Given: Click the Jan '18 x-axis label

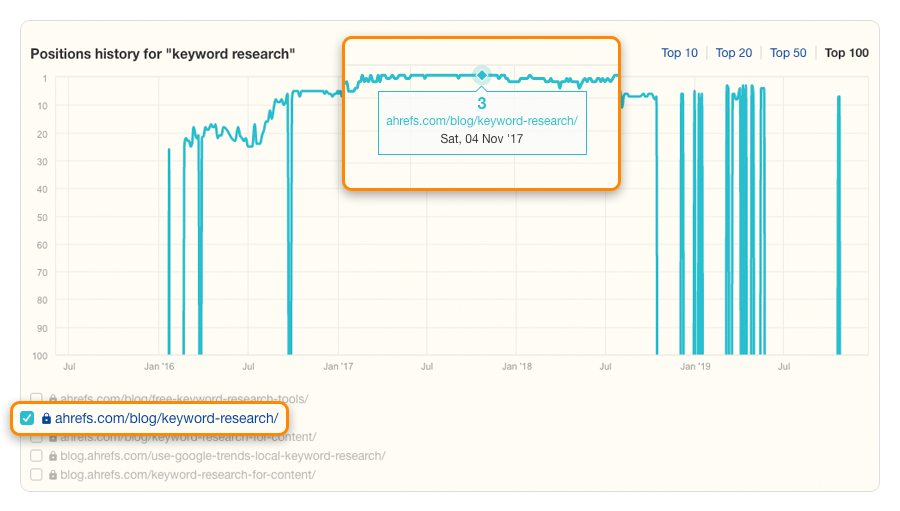Looking at the screenshot, I should point(517,366).
